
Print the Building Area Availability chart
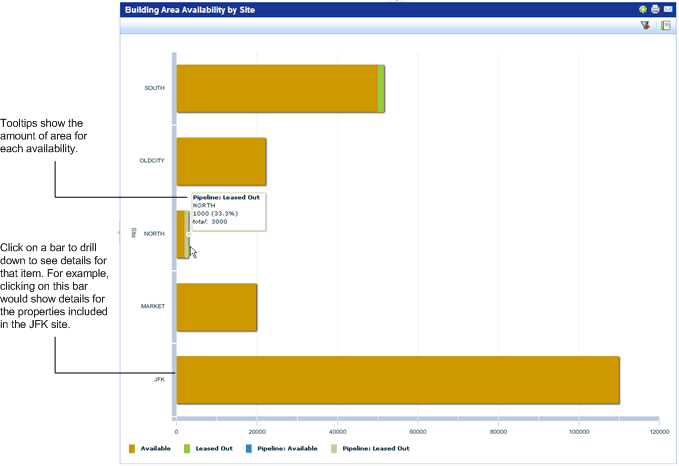click(655, 9)
